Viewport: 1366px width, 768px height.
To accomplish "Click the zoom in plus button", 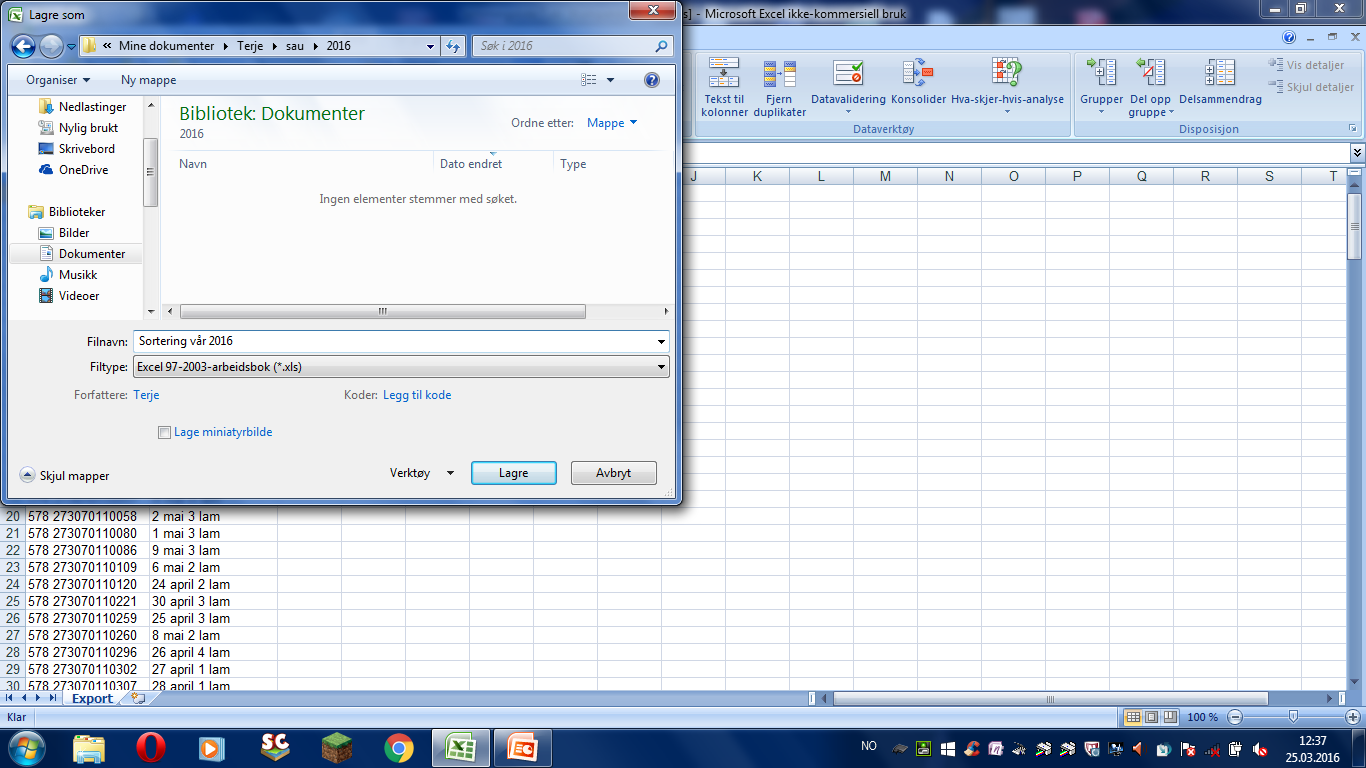I will (1353, 717).
